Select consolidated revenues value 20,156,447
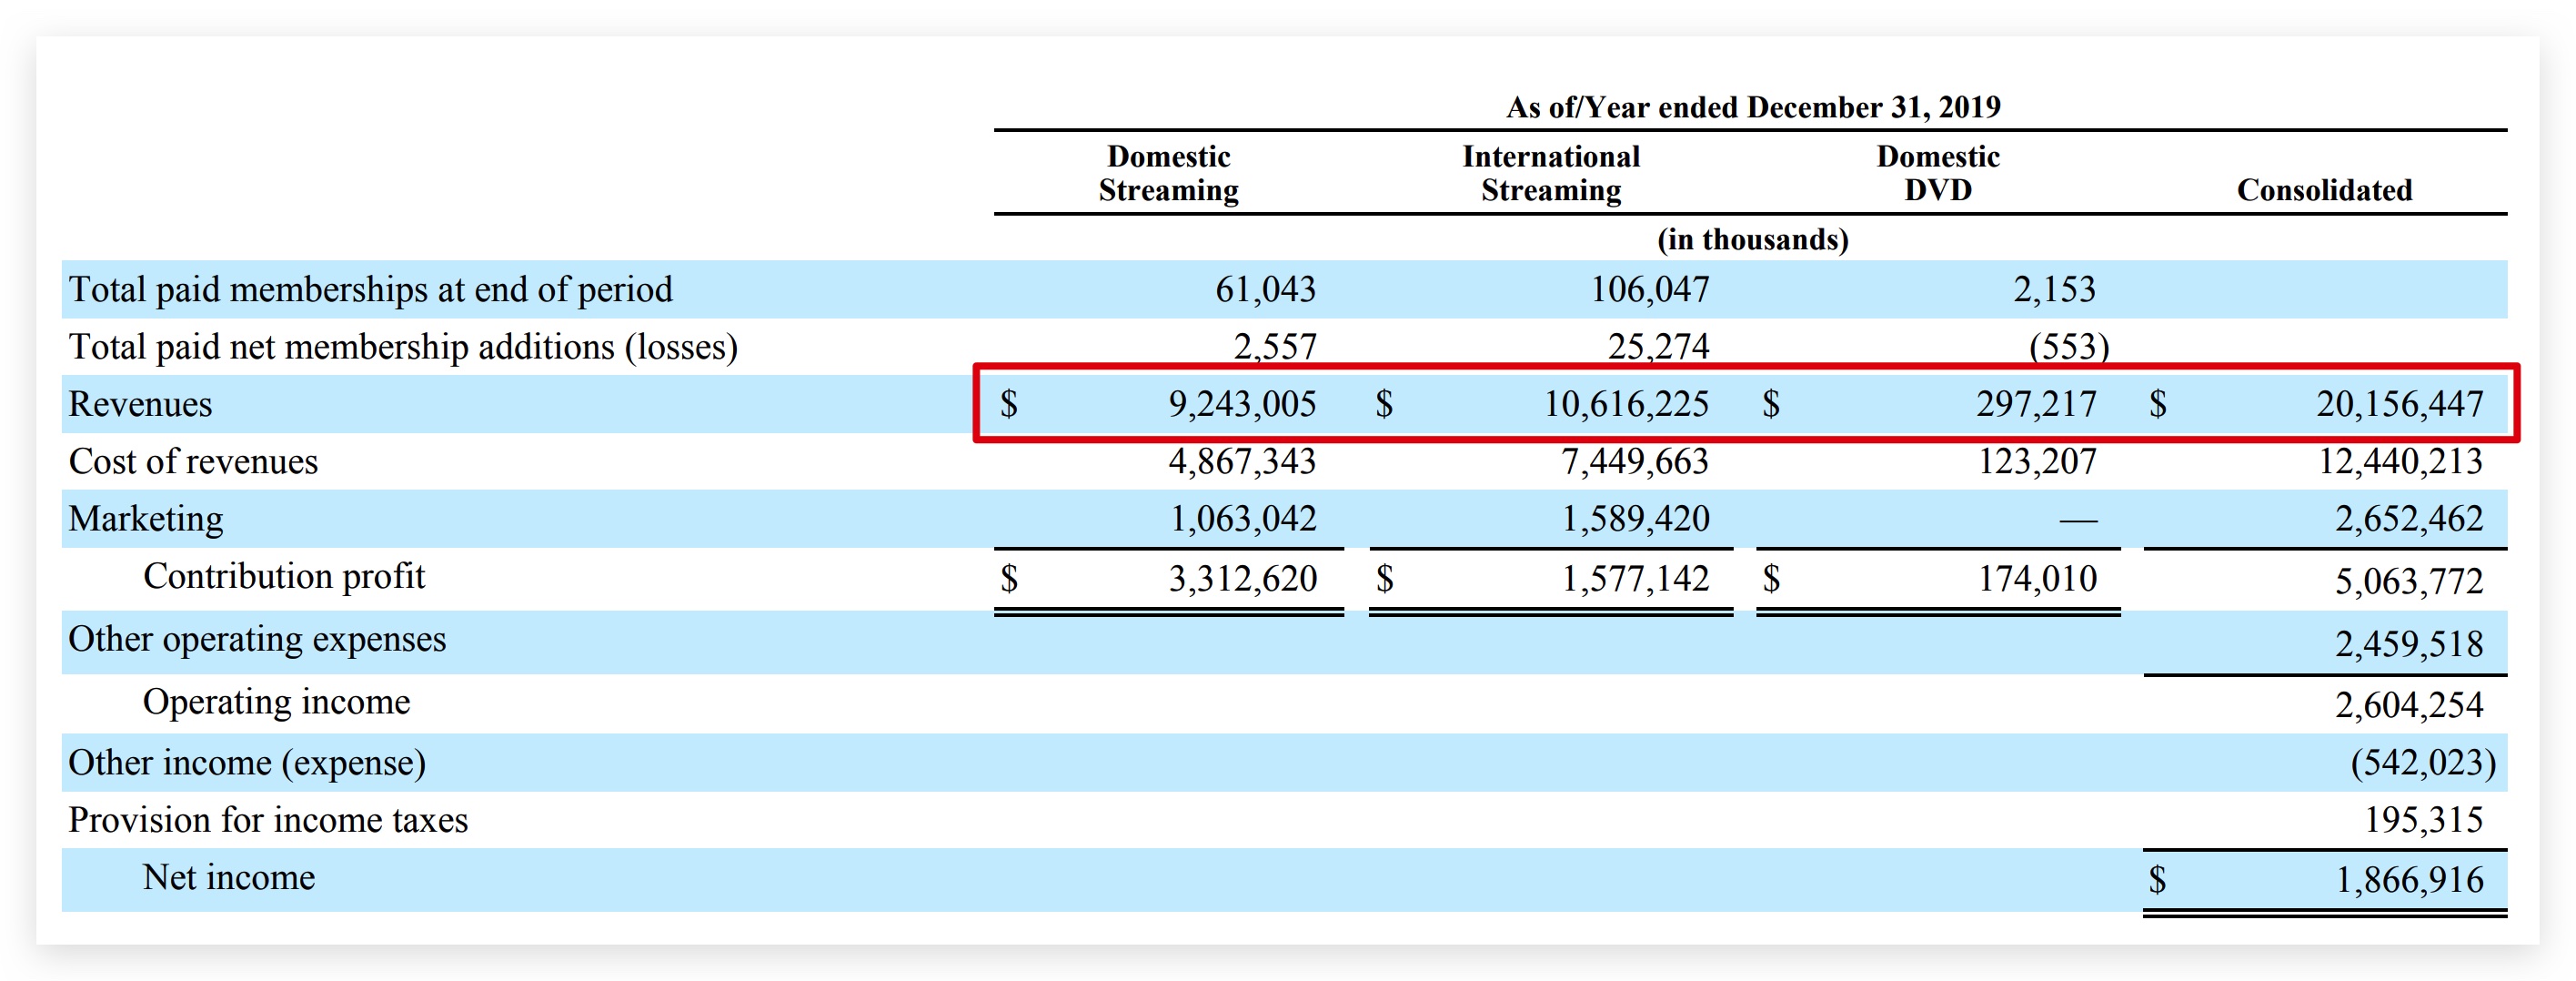 pos(2399,404)
